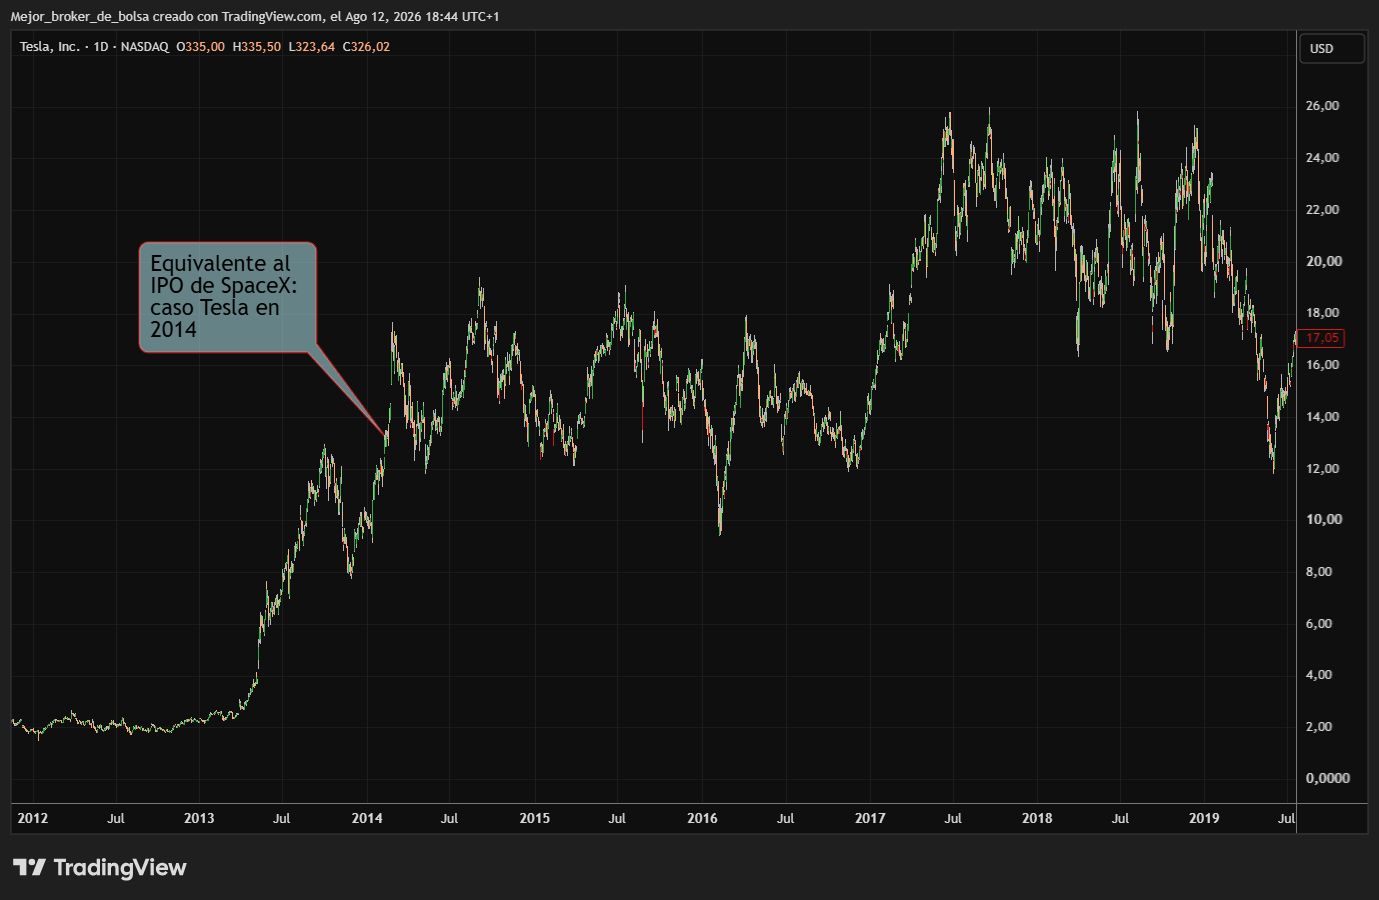
Task: Open the USD currency selector
Action: [x=1331, y=48]
